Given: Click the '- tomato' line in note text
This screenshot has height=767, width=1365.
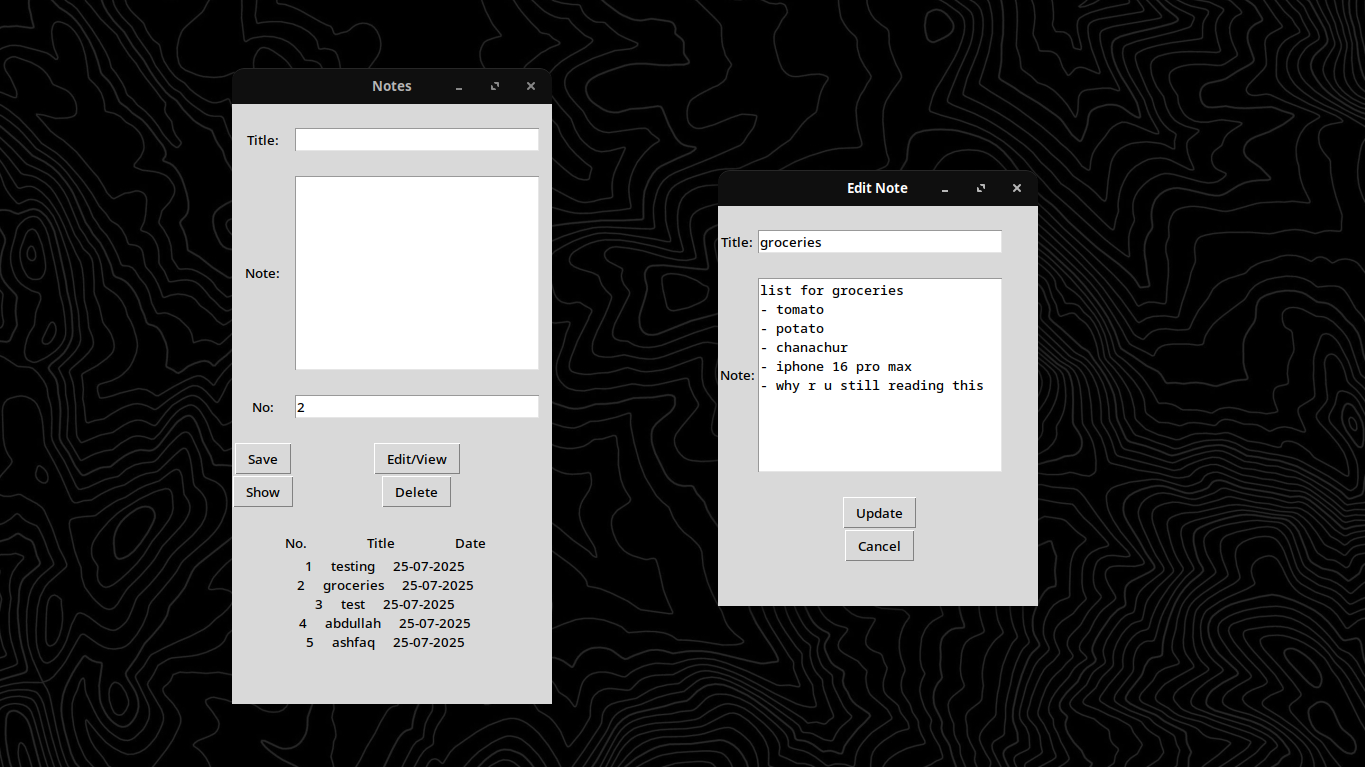Looking at the screenshot, I should [x=792, y=310].
